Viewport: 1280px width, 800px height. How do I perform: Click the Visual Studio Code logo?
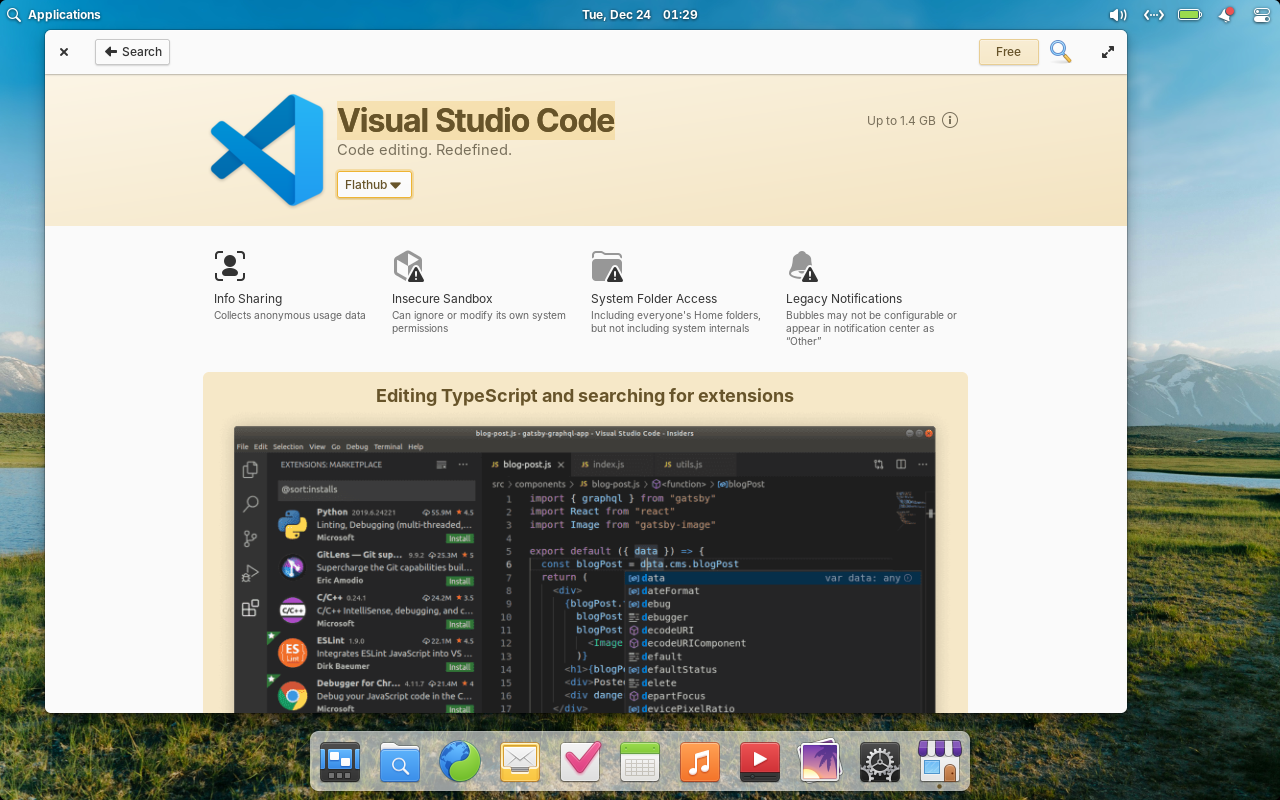[x=267, y=150]
